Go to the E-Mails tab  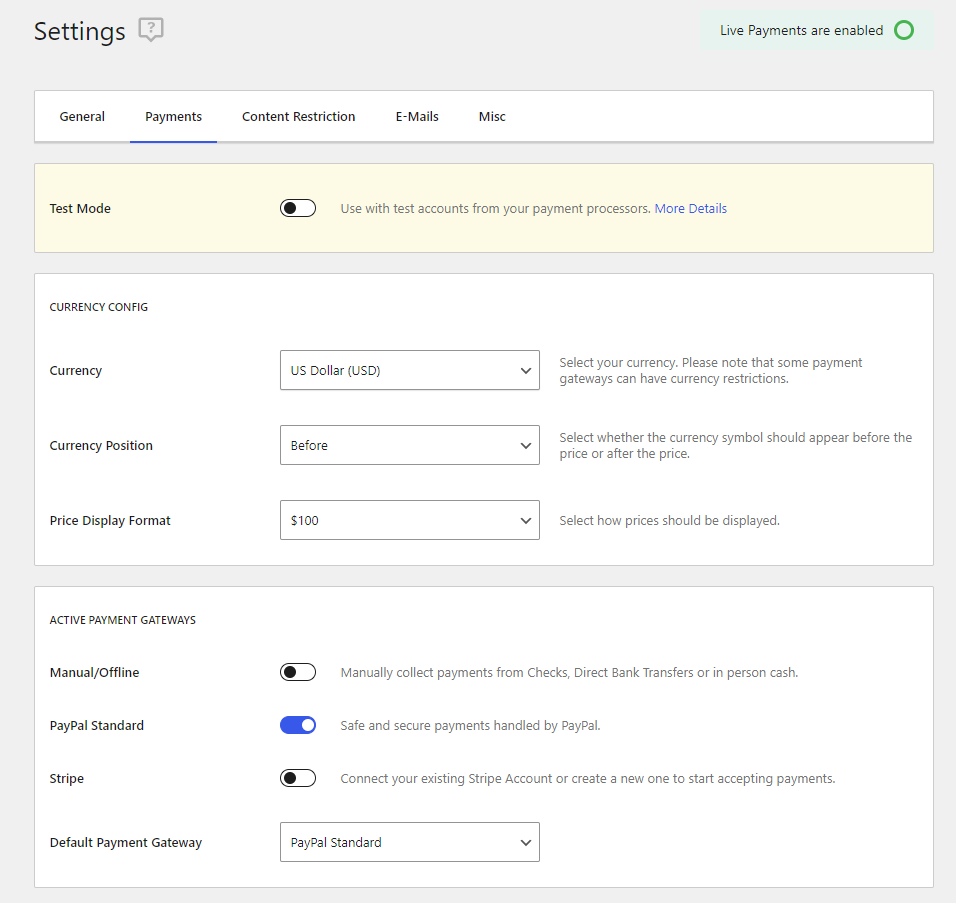417,116
